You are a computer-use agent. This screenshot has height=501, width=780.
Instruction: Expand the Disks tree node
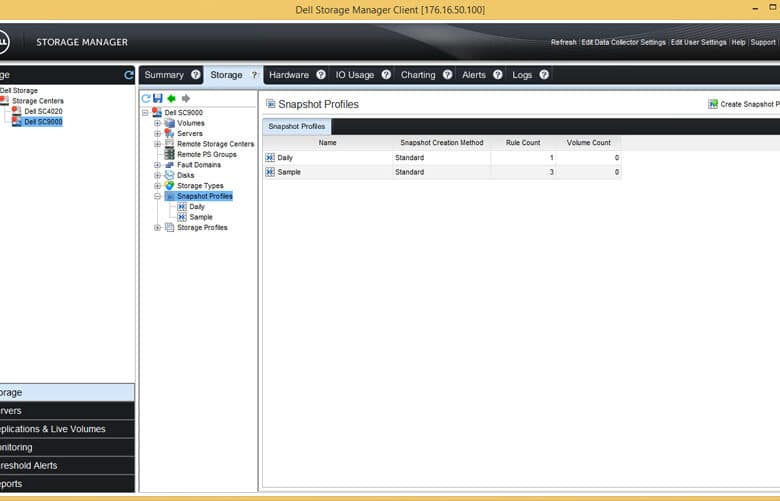coord(157,176)
